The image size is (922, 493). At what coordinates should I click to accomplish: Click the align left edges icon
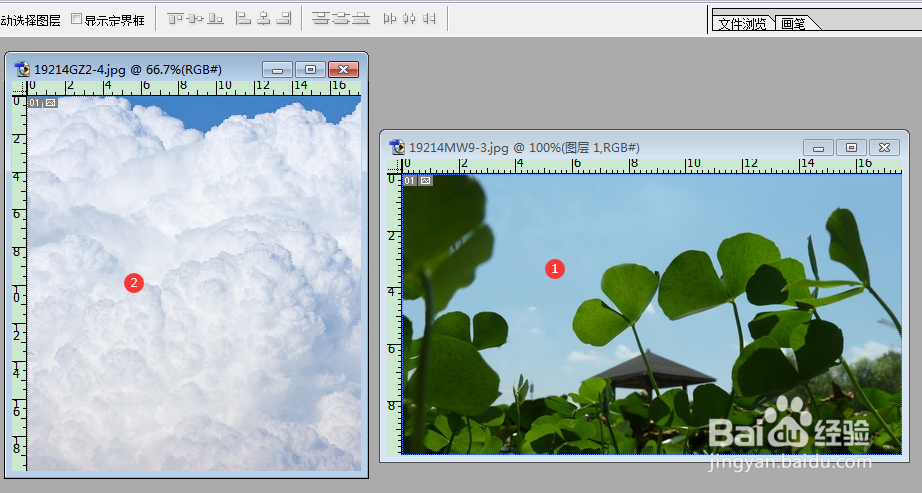243,19
